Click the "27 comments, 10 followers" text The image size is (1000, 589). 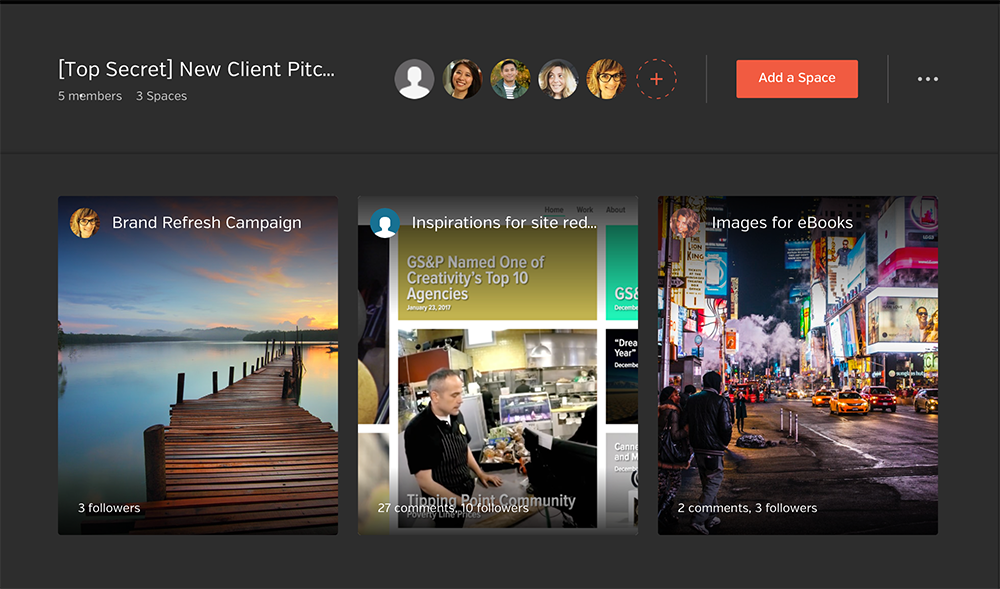453,508
